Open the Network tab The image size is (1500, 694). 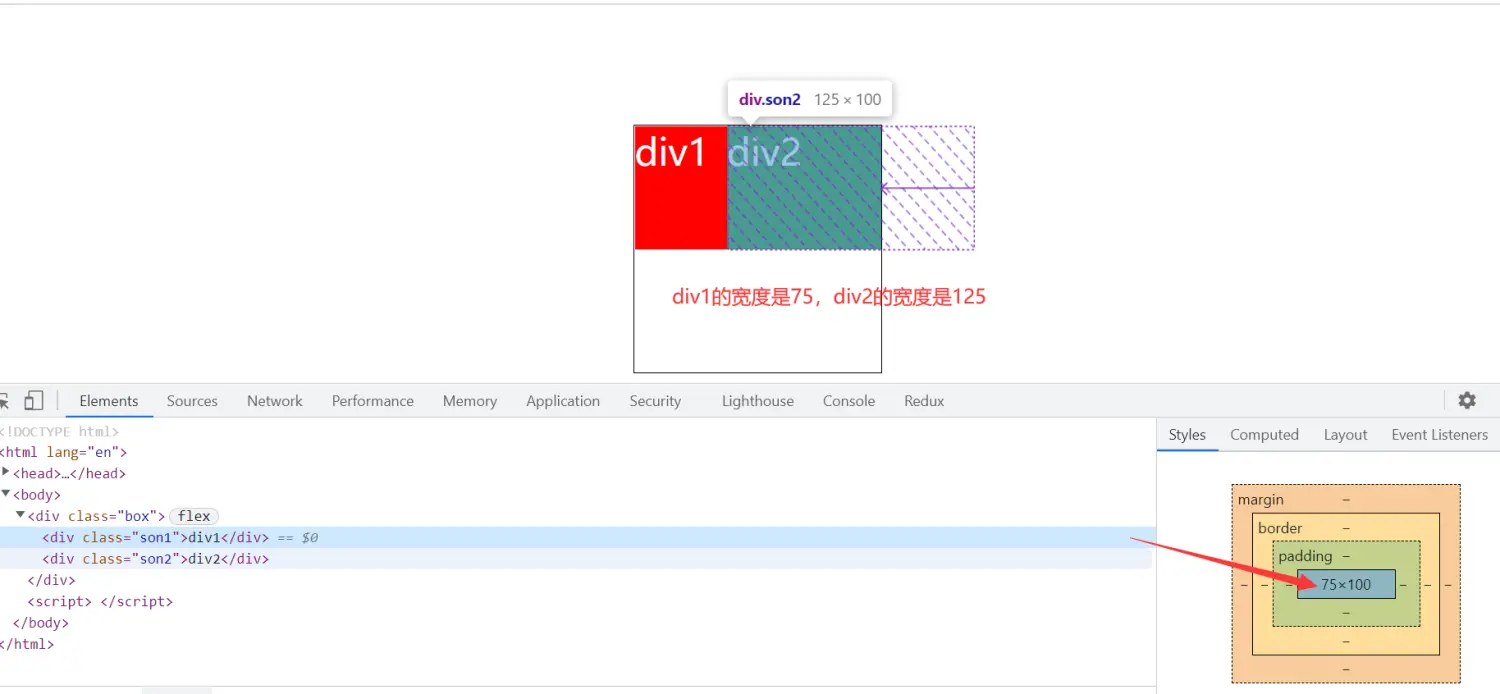[275, 401]
